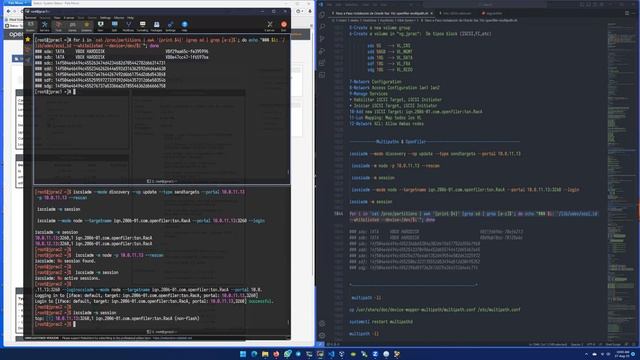The image size is (640, 360).
Task: Open Macros menu in MobaXterm
Action: (x=119, y=18)
